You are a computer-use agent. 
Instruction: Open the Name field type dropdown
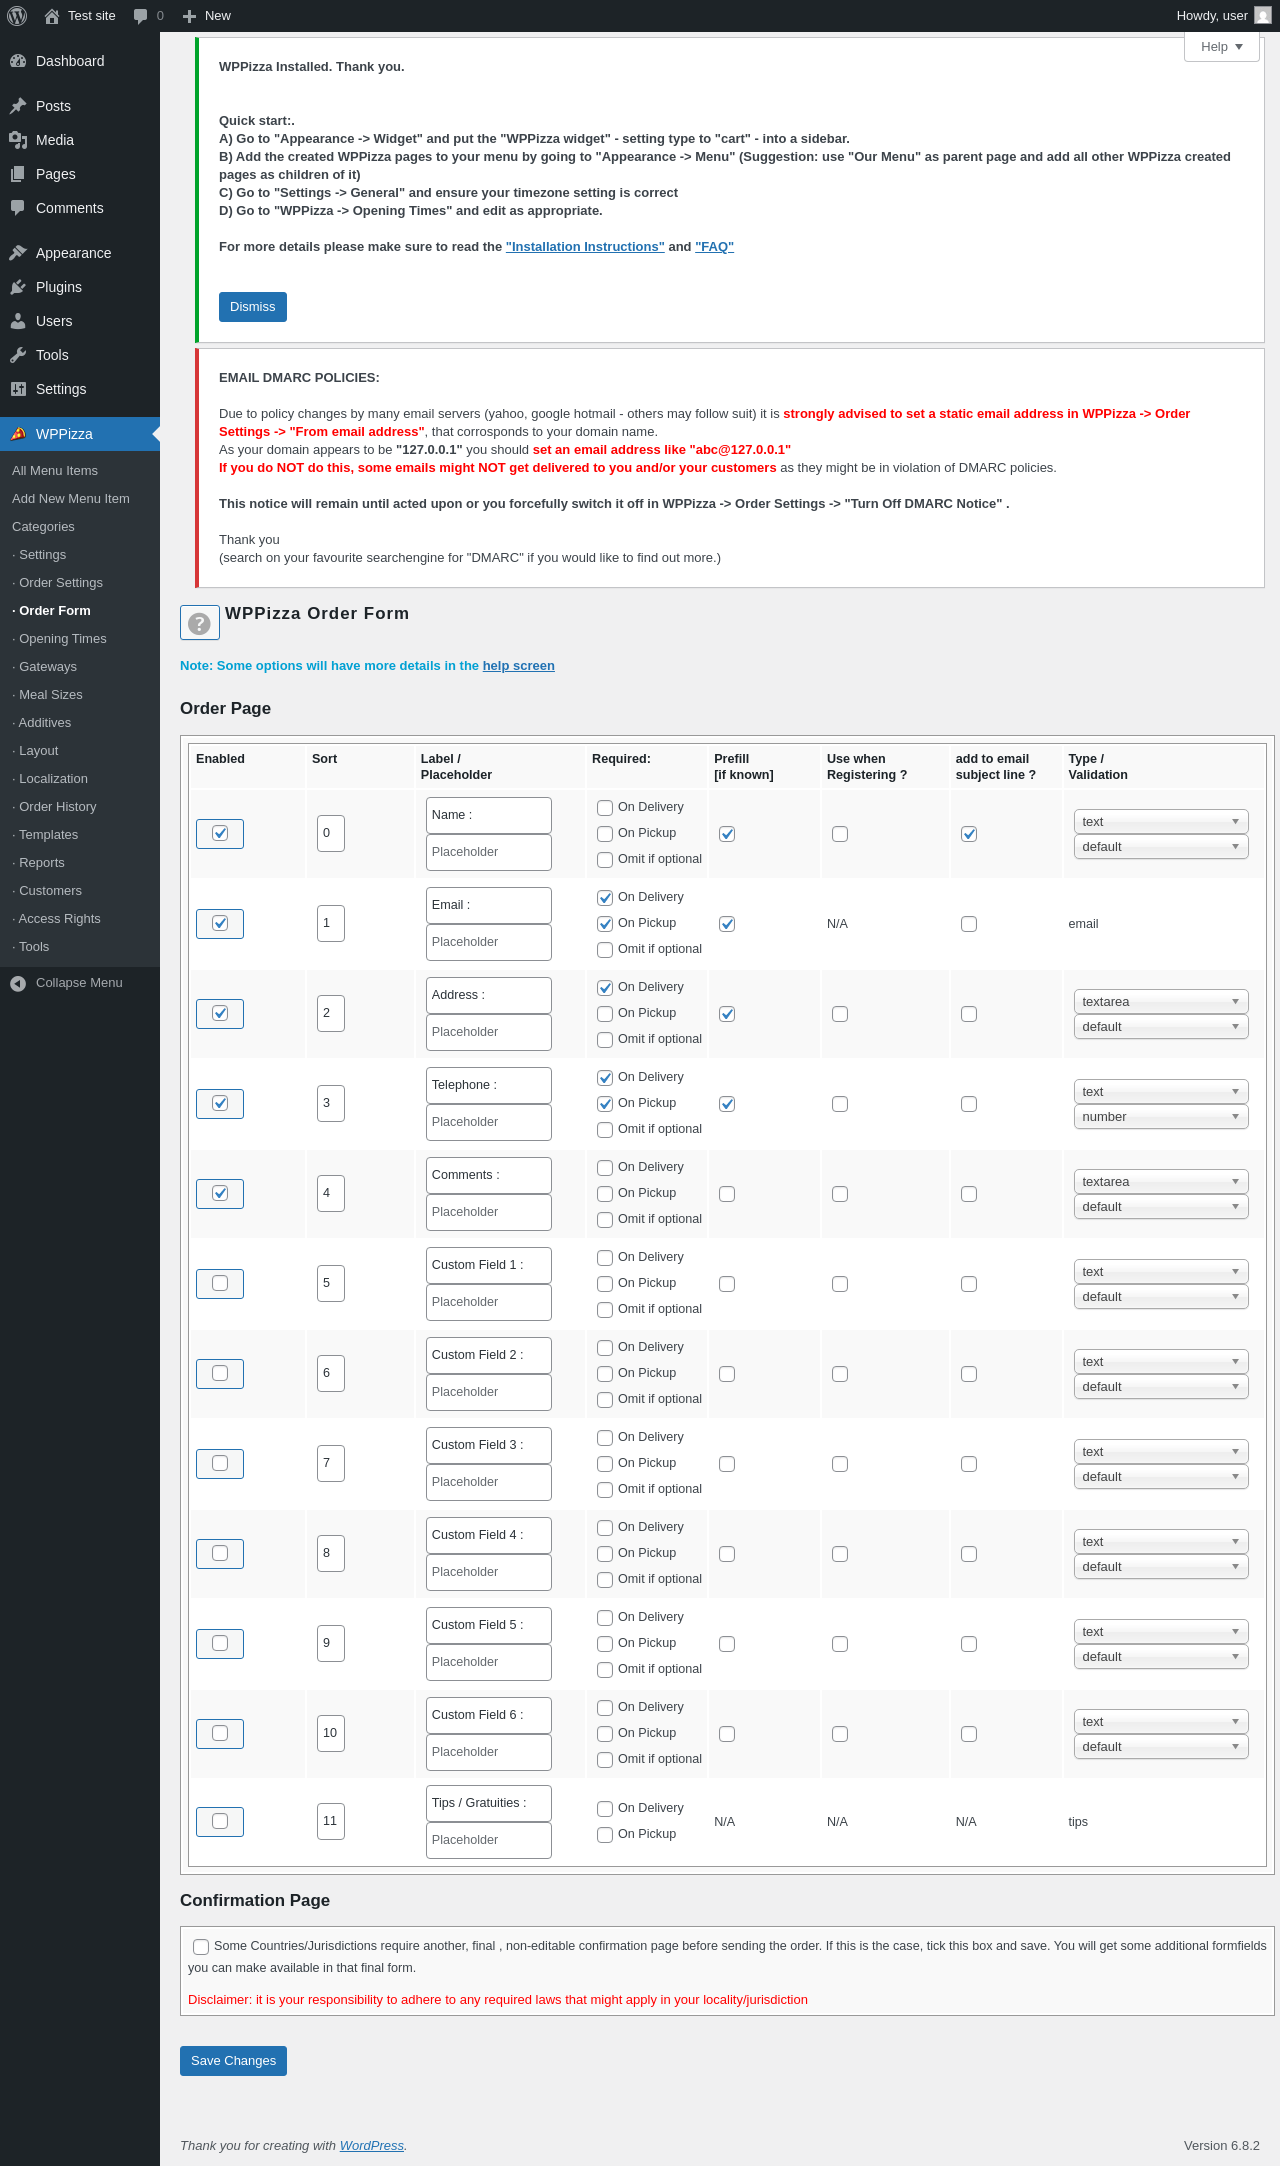click(x=1160, y=822)
